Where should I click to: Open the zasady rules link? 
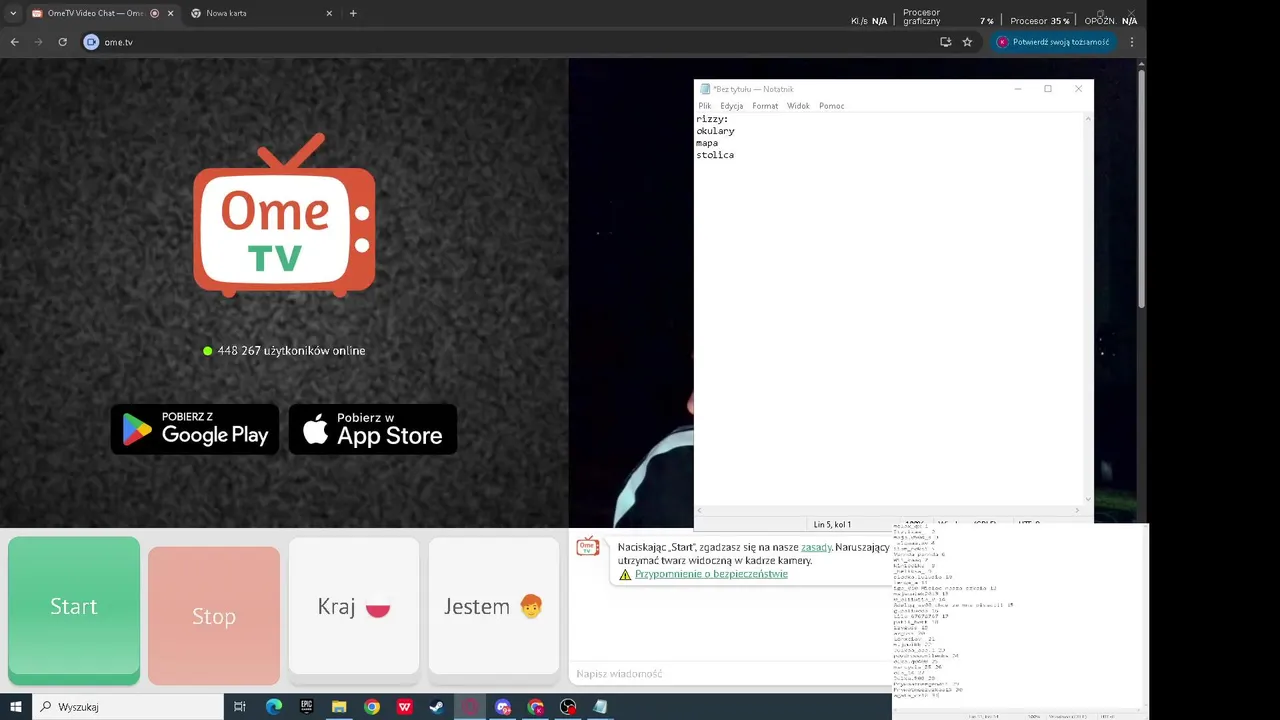[x=816, y=547]
